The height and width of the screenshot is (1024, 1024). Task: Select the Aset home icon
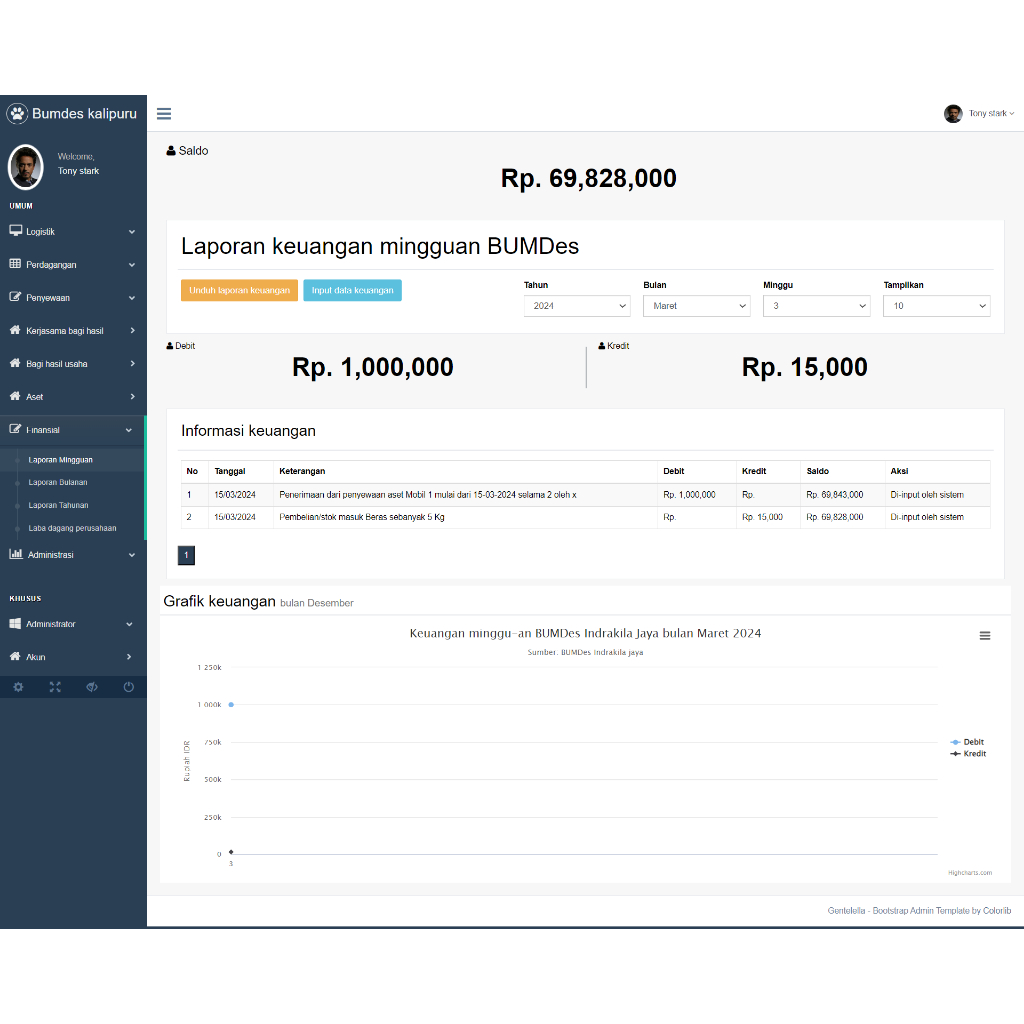tap(14, 396)
